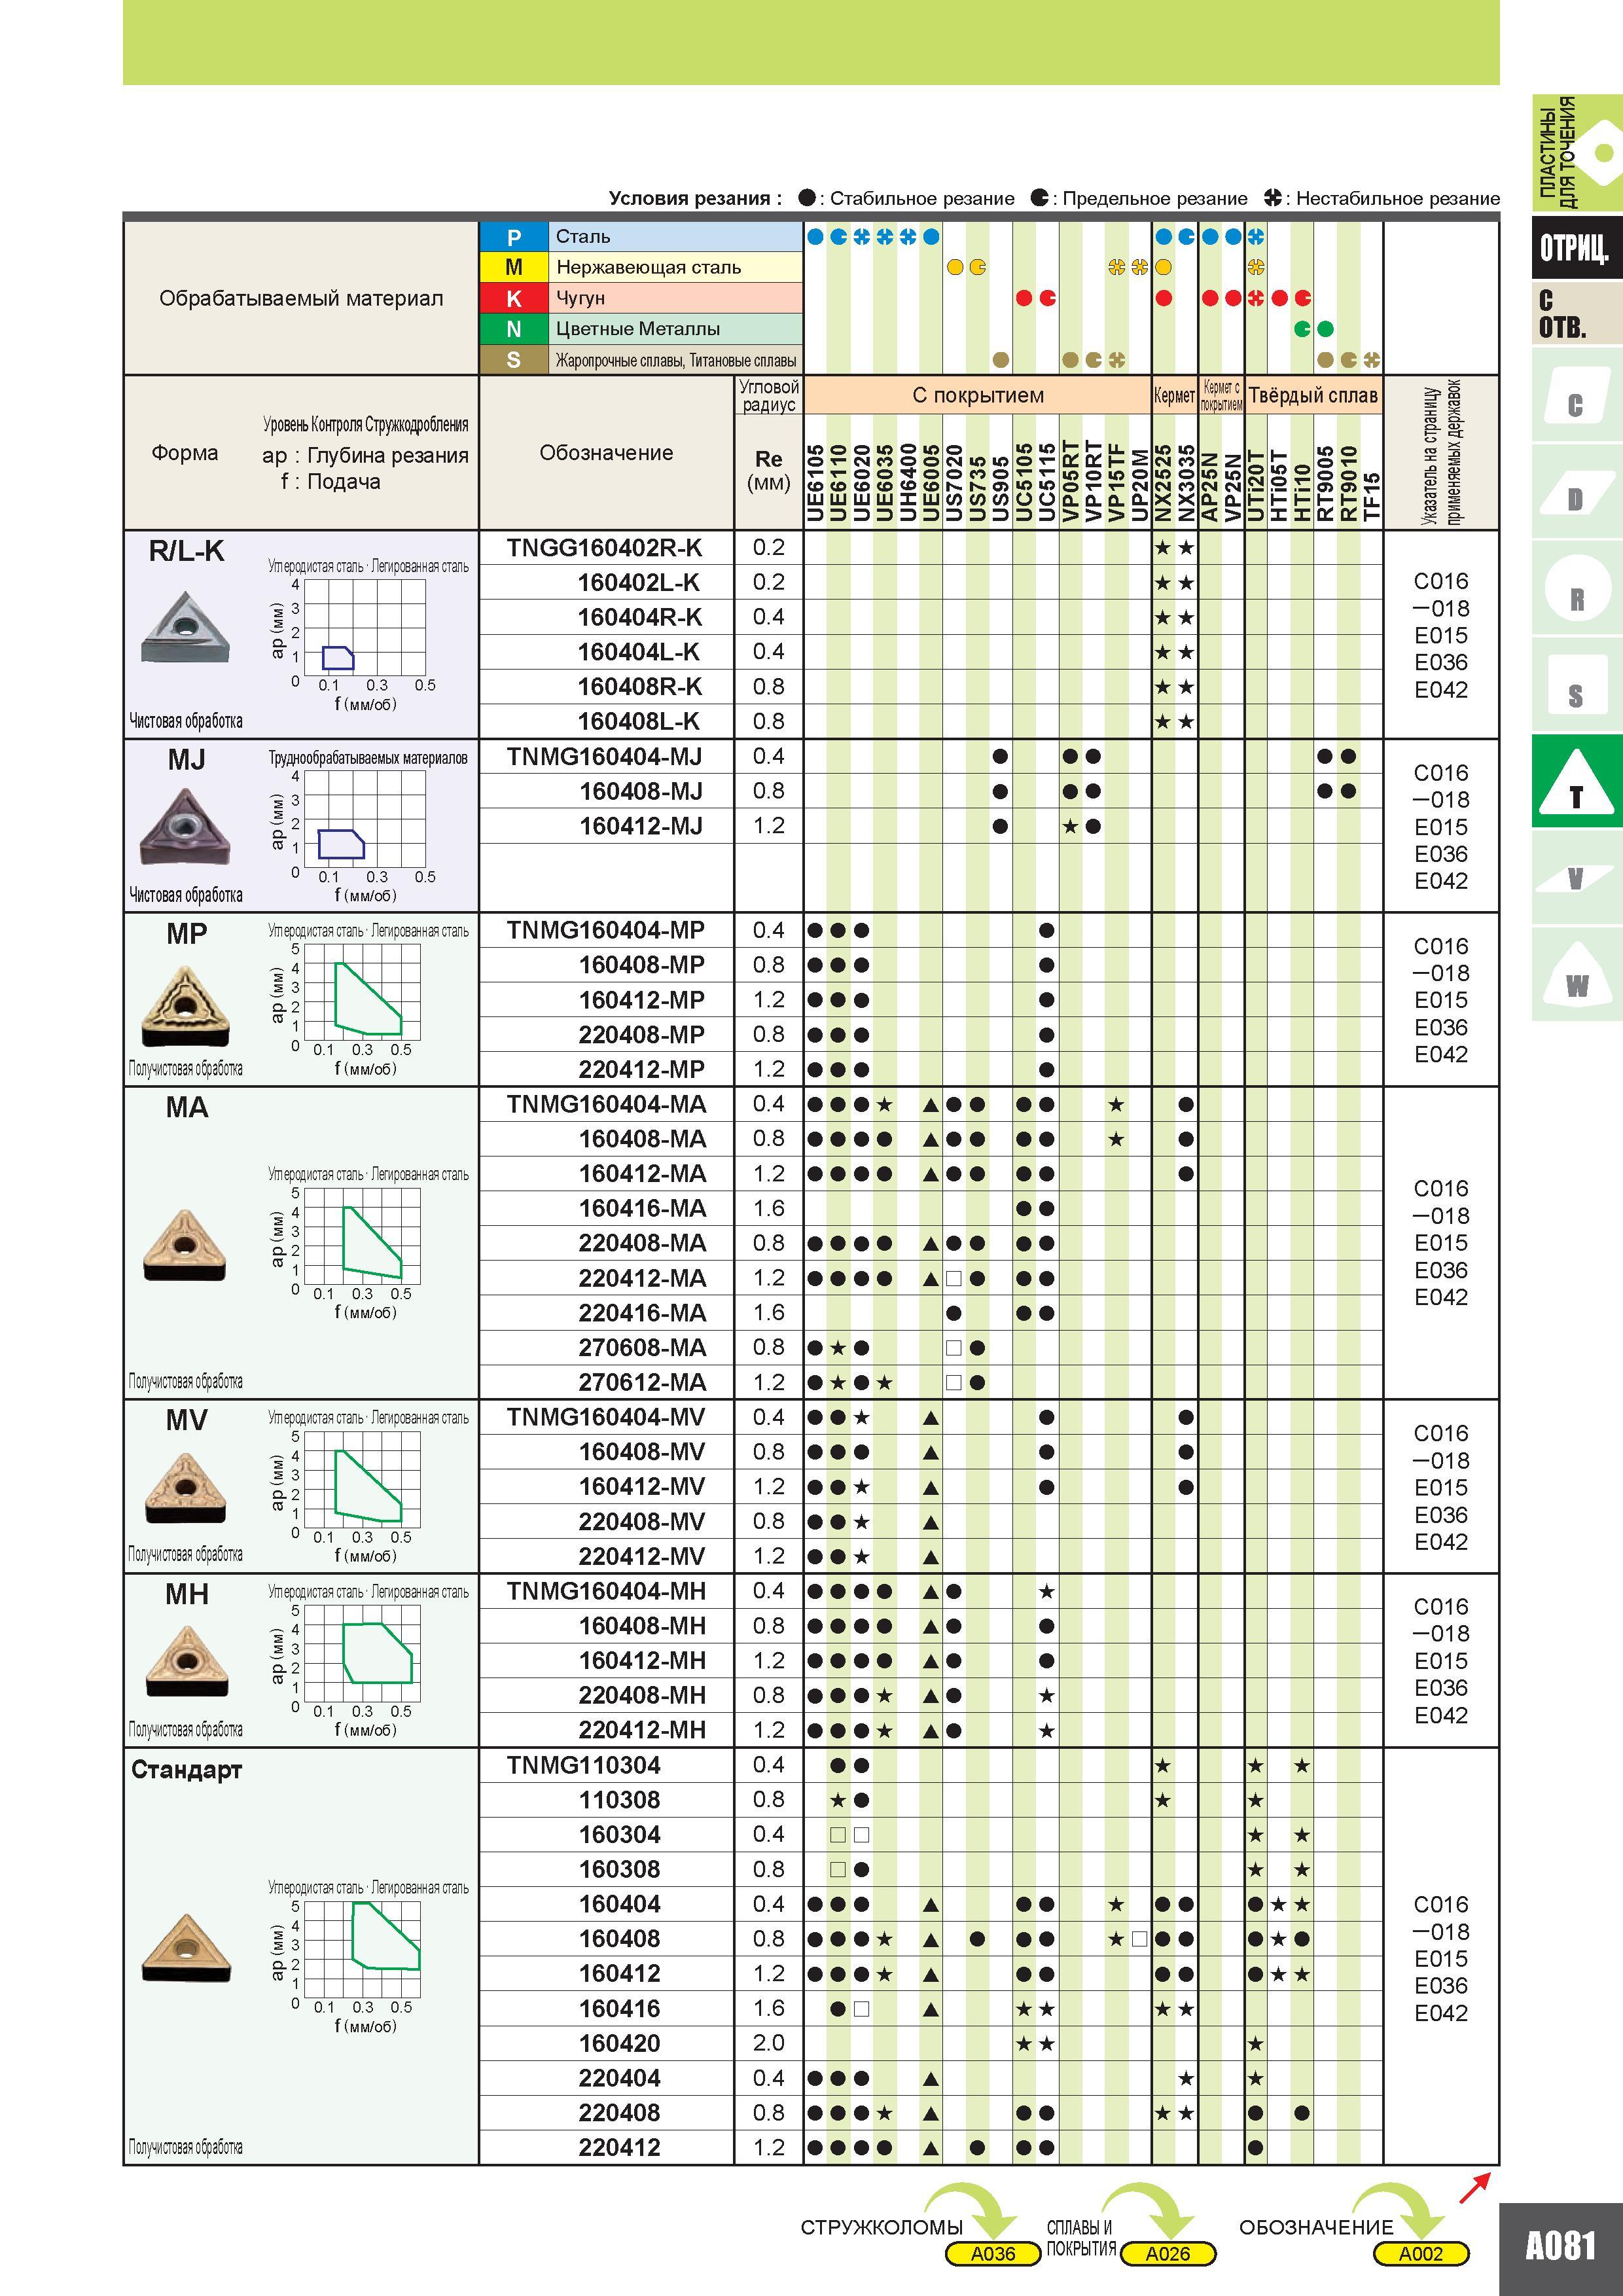
Task: Select designation 220412-MH
Action: coord(643,1730)
